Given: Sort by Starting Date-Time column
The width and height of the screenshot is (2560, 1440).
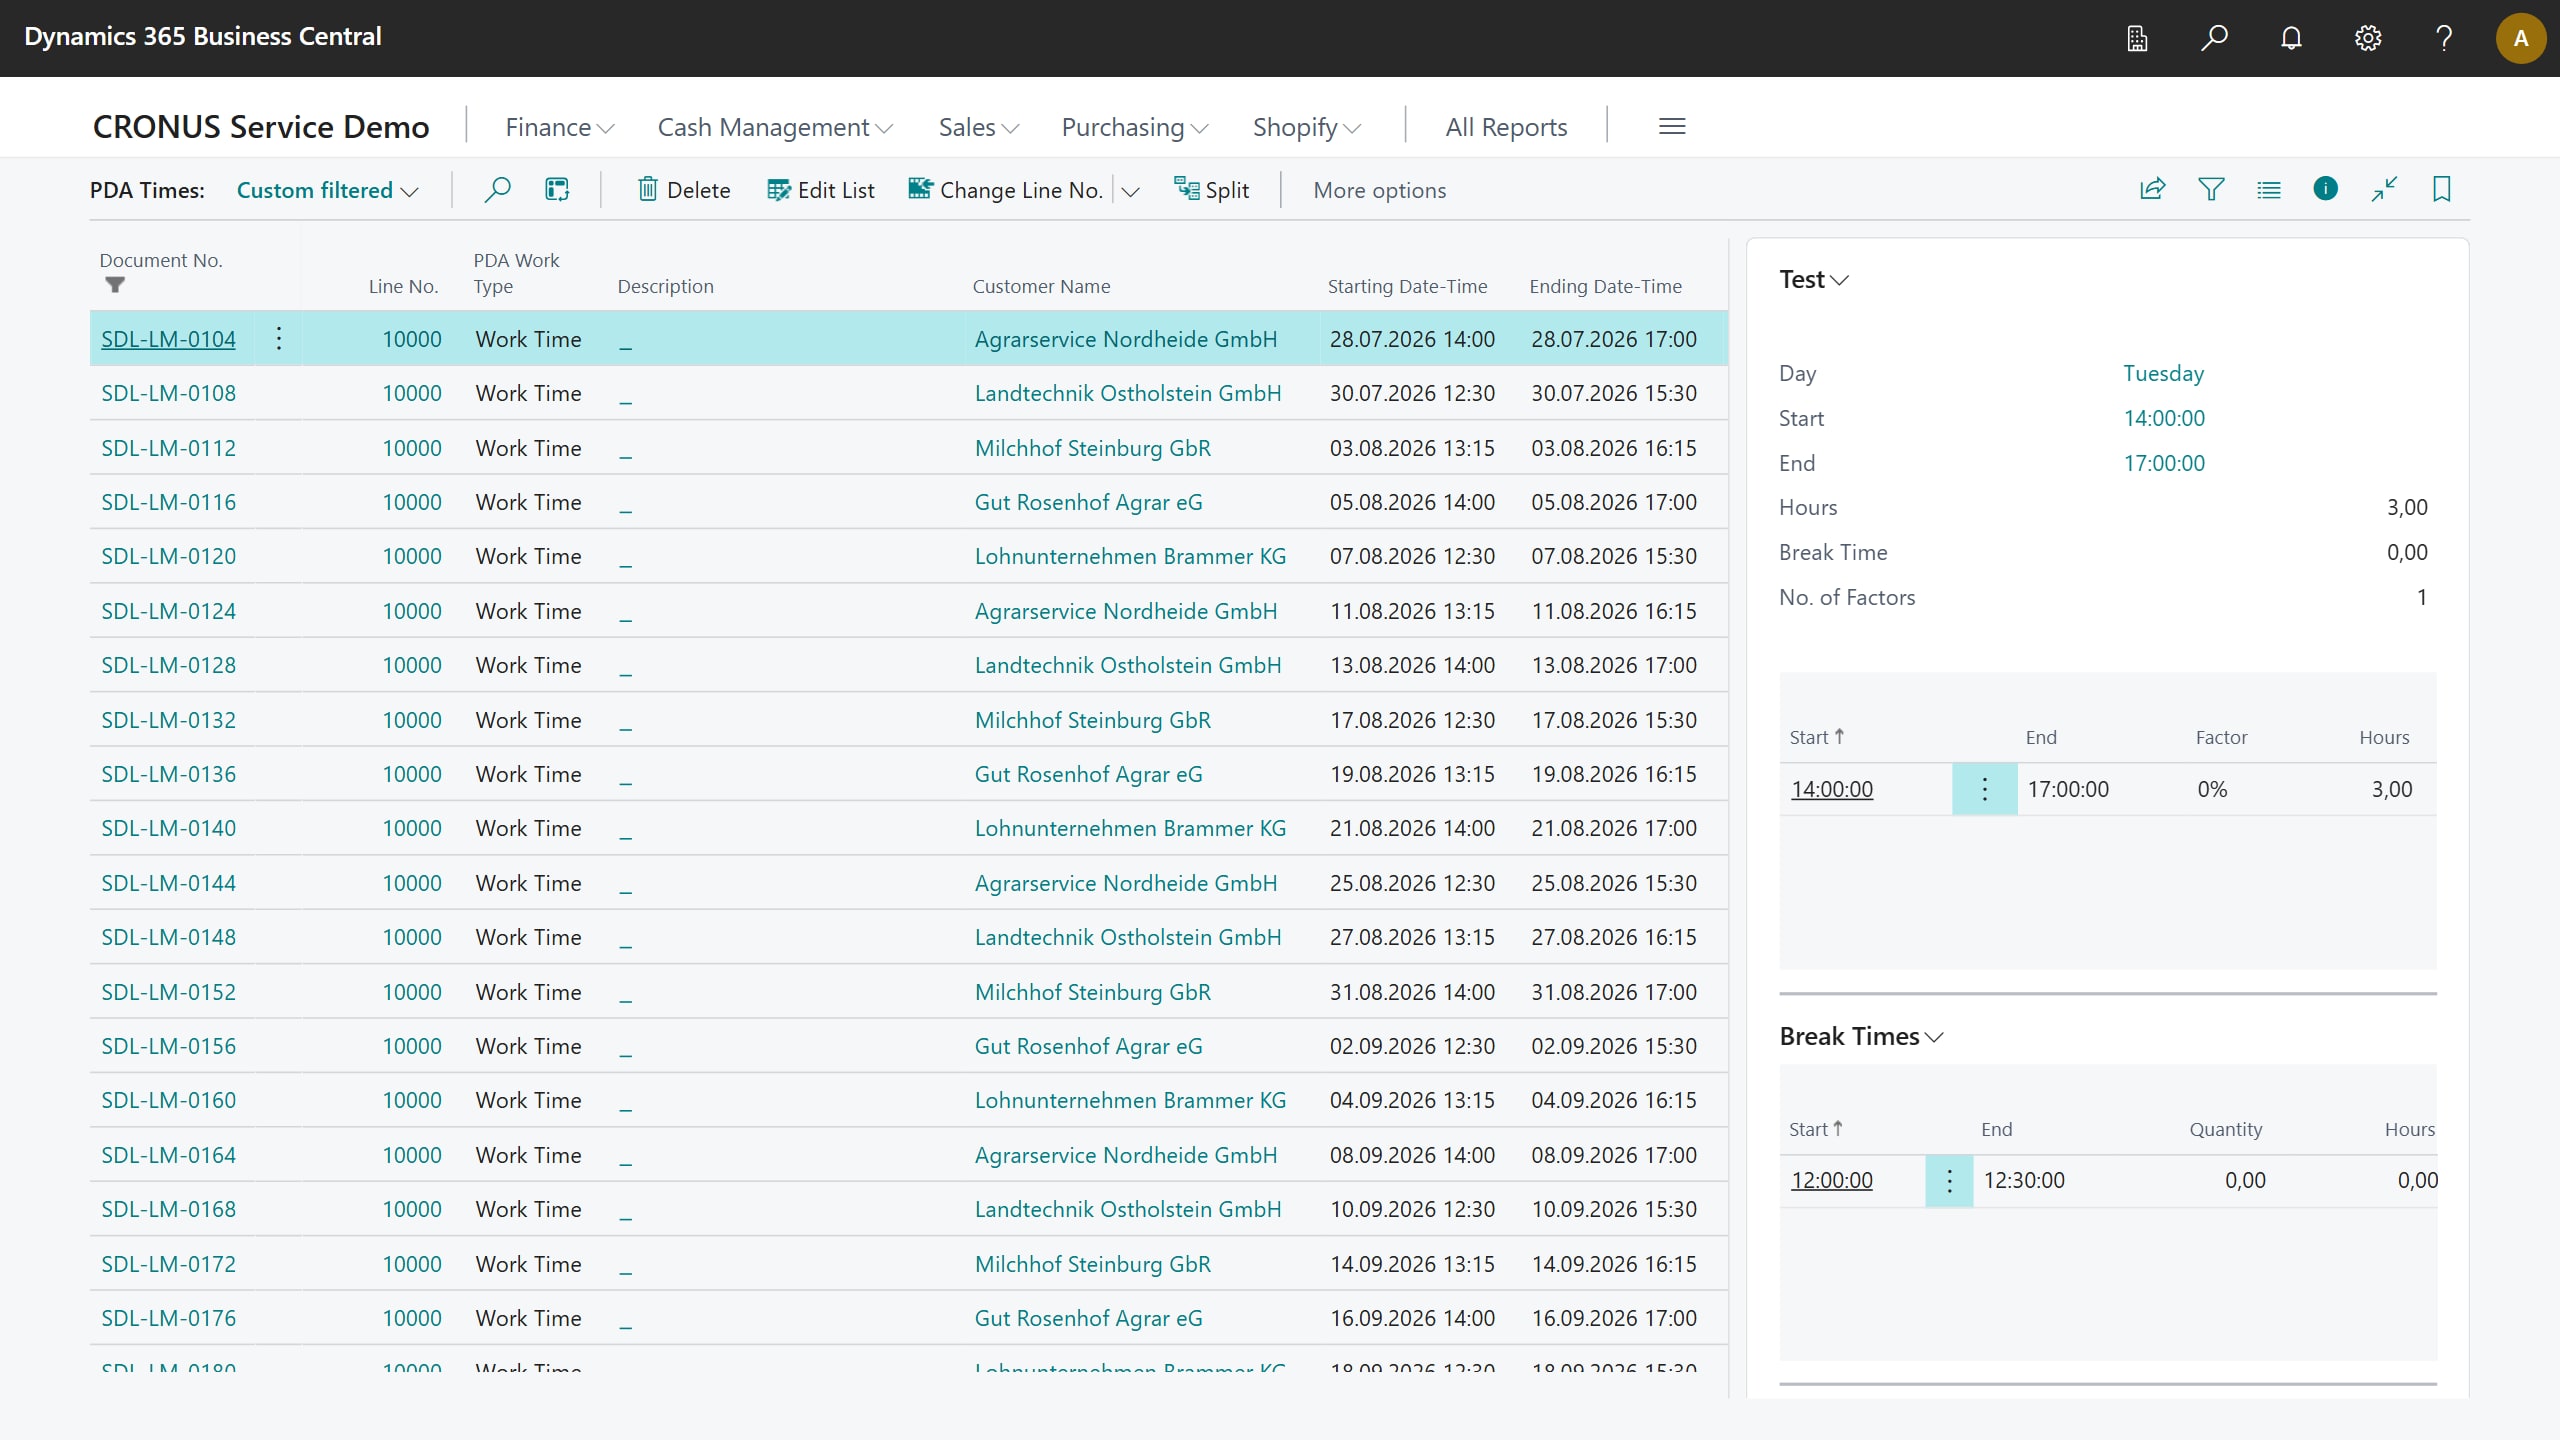Looking at the screenshot, I should click(1408, 286).
